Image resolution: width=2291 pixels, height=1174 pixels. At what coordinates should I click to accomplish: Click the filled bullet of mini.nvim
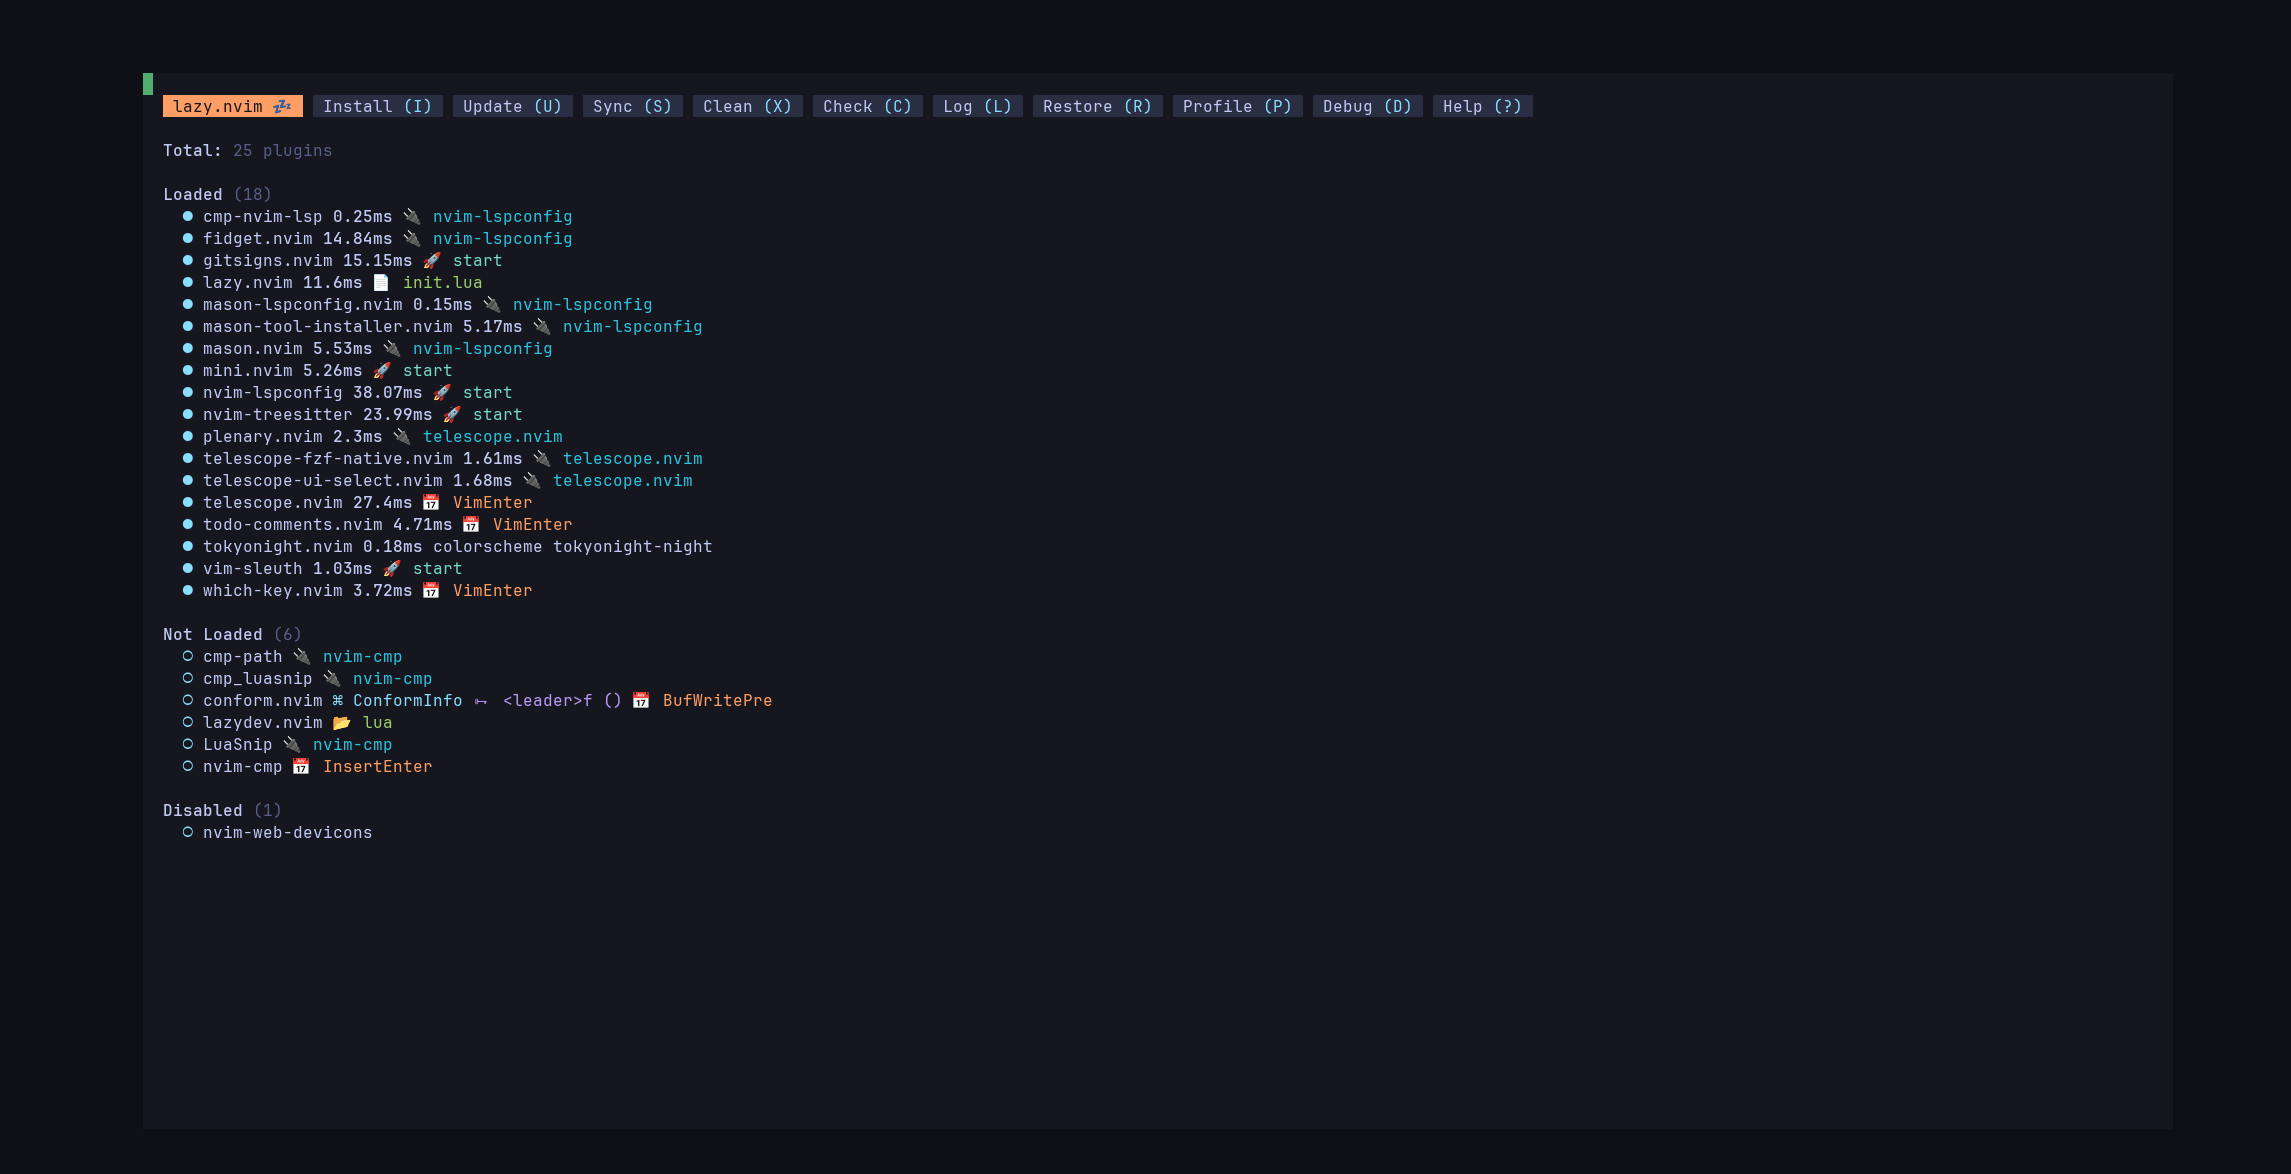pyautogui.click(x=187, y=371)
